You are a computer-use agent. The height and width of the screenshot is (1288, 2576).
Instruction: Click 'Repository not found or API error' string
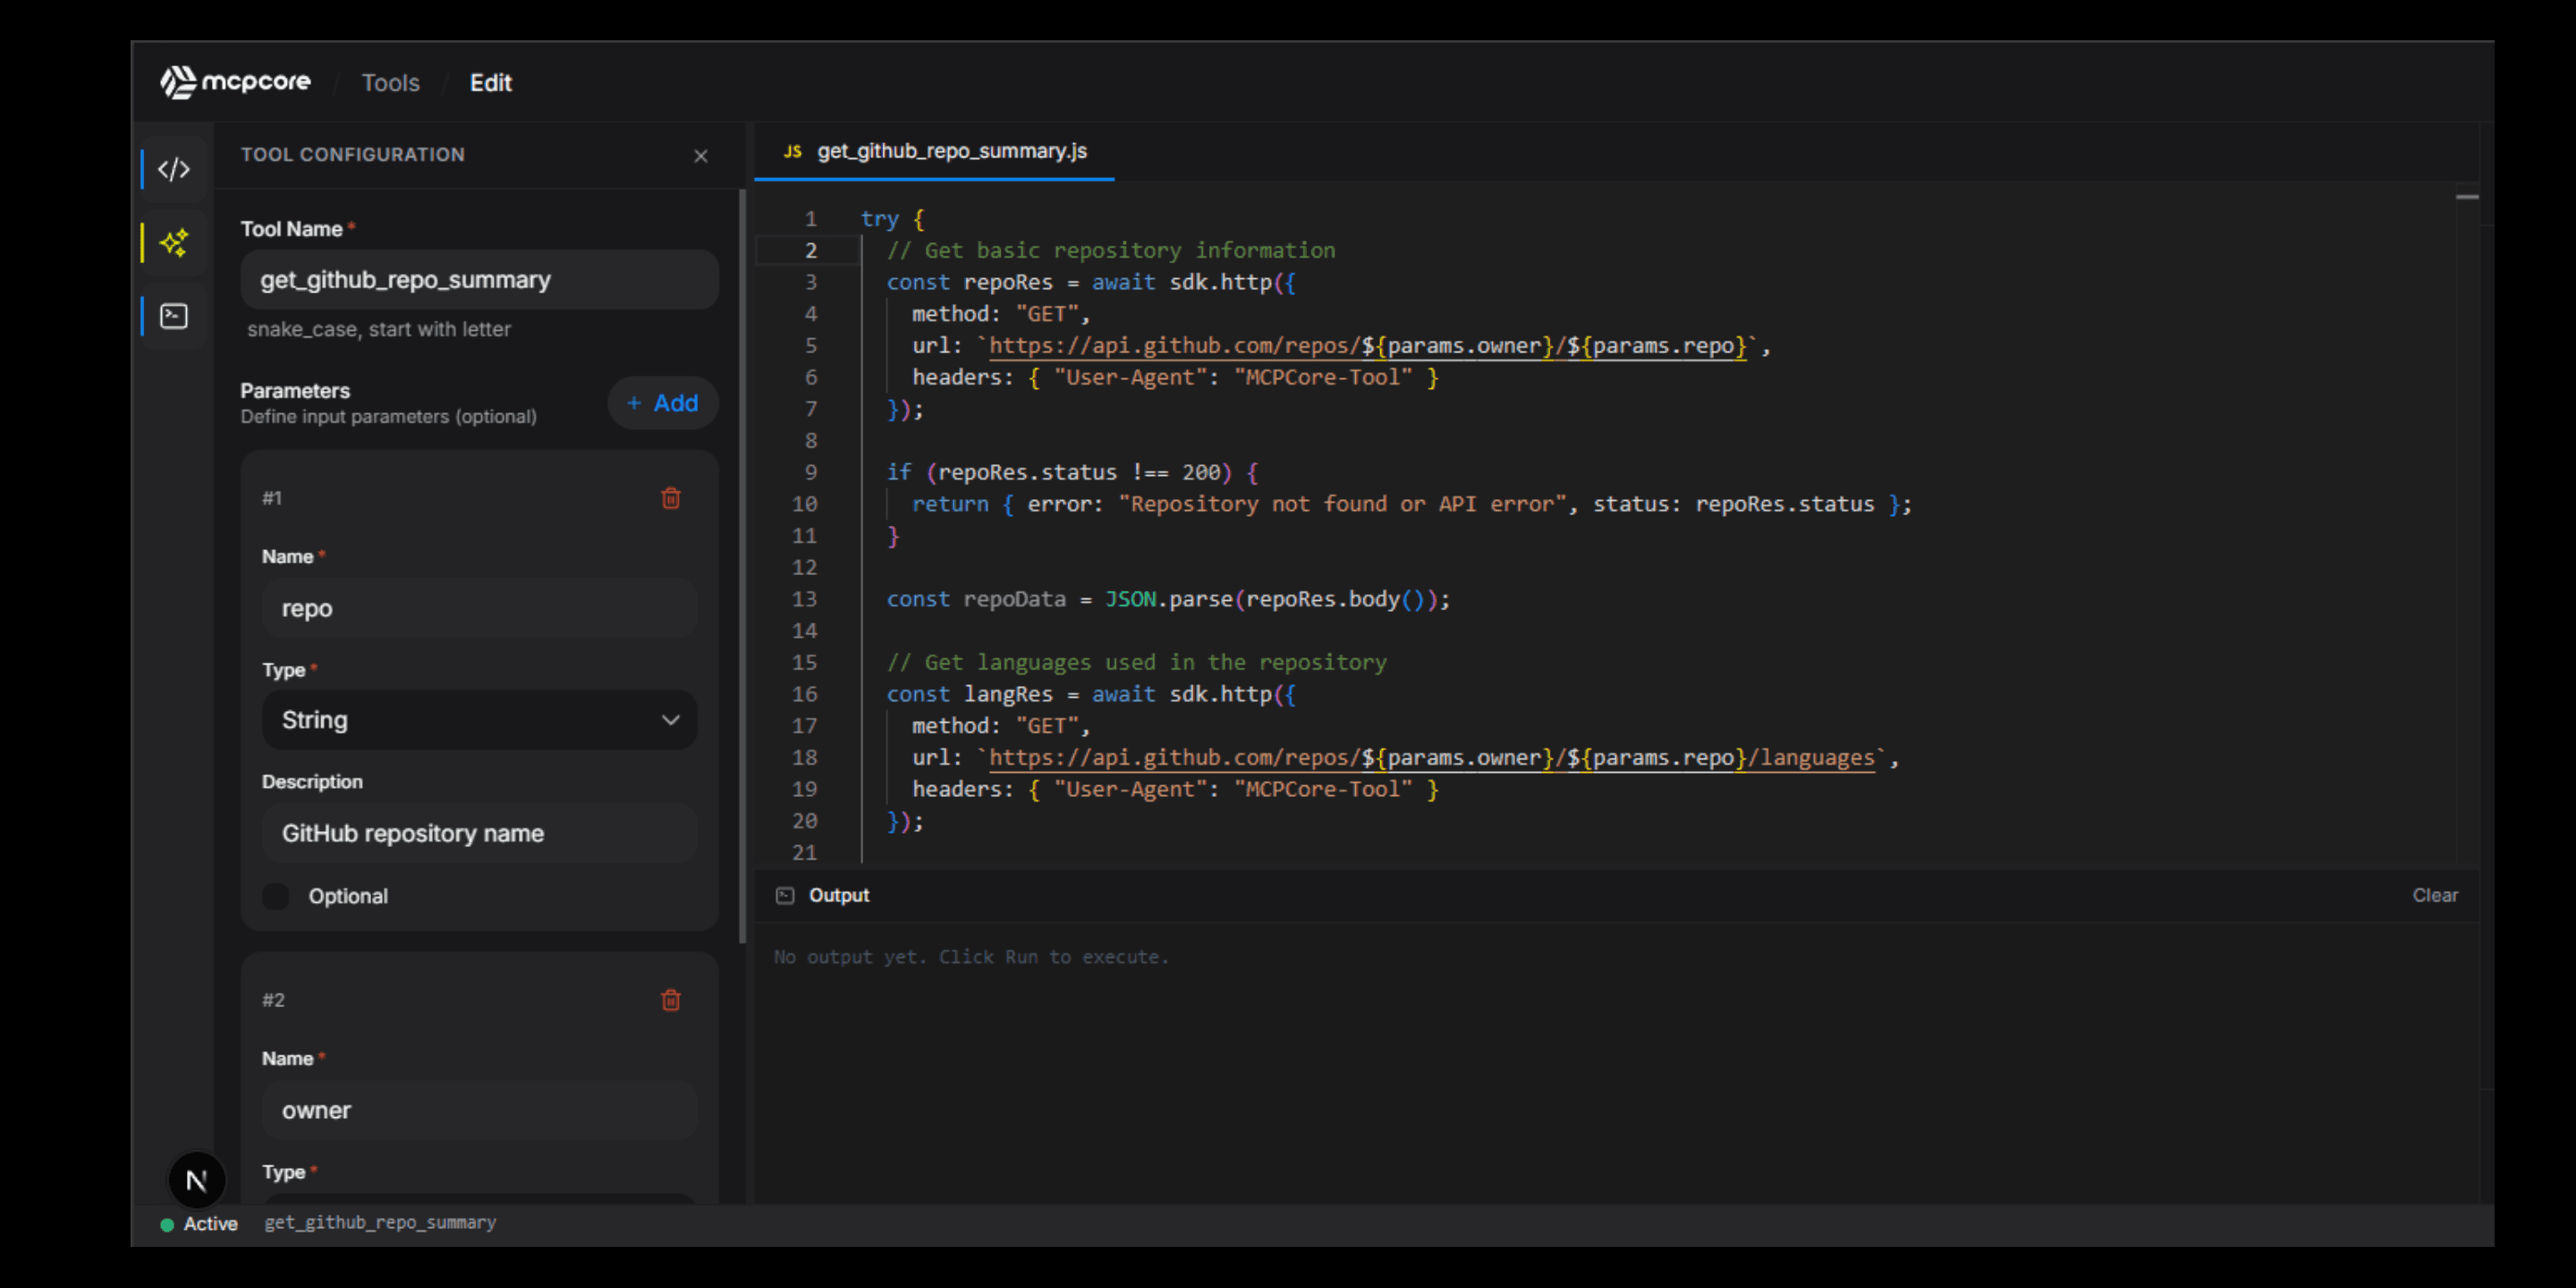point(1342,504)
